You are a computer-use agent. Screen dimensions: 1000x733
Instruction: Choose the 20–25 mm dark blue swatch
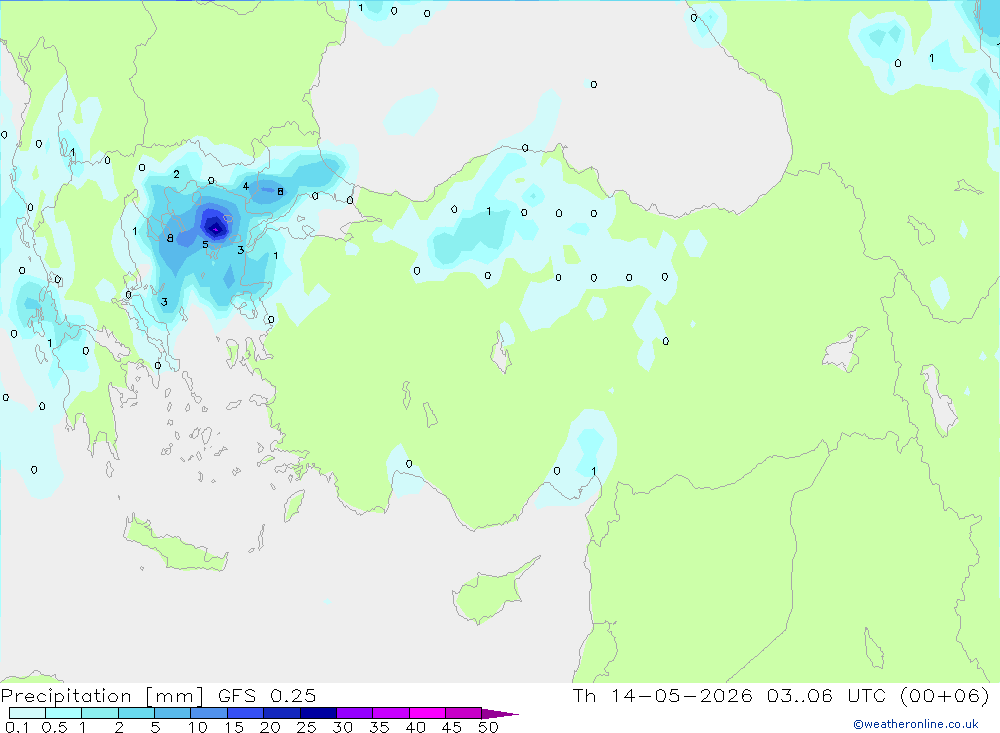coord(282,713)
